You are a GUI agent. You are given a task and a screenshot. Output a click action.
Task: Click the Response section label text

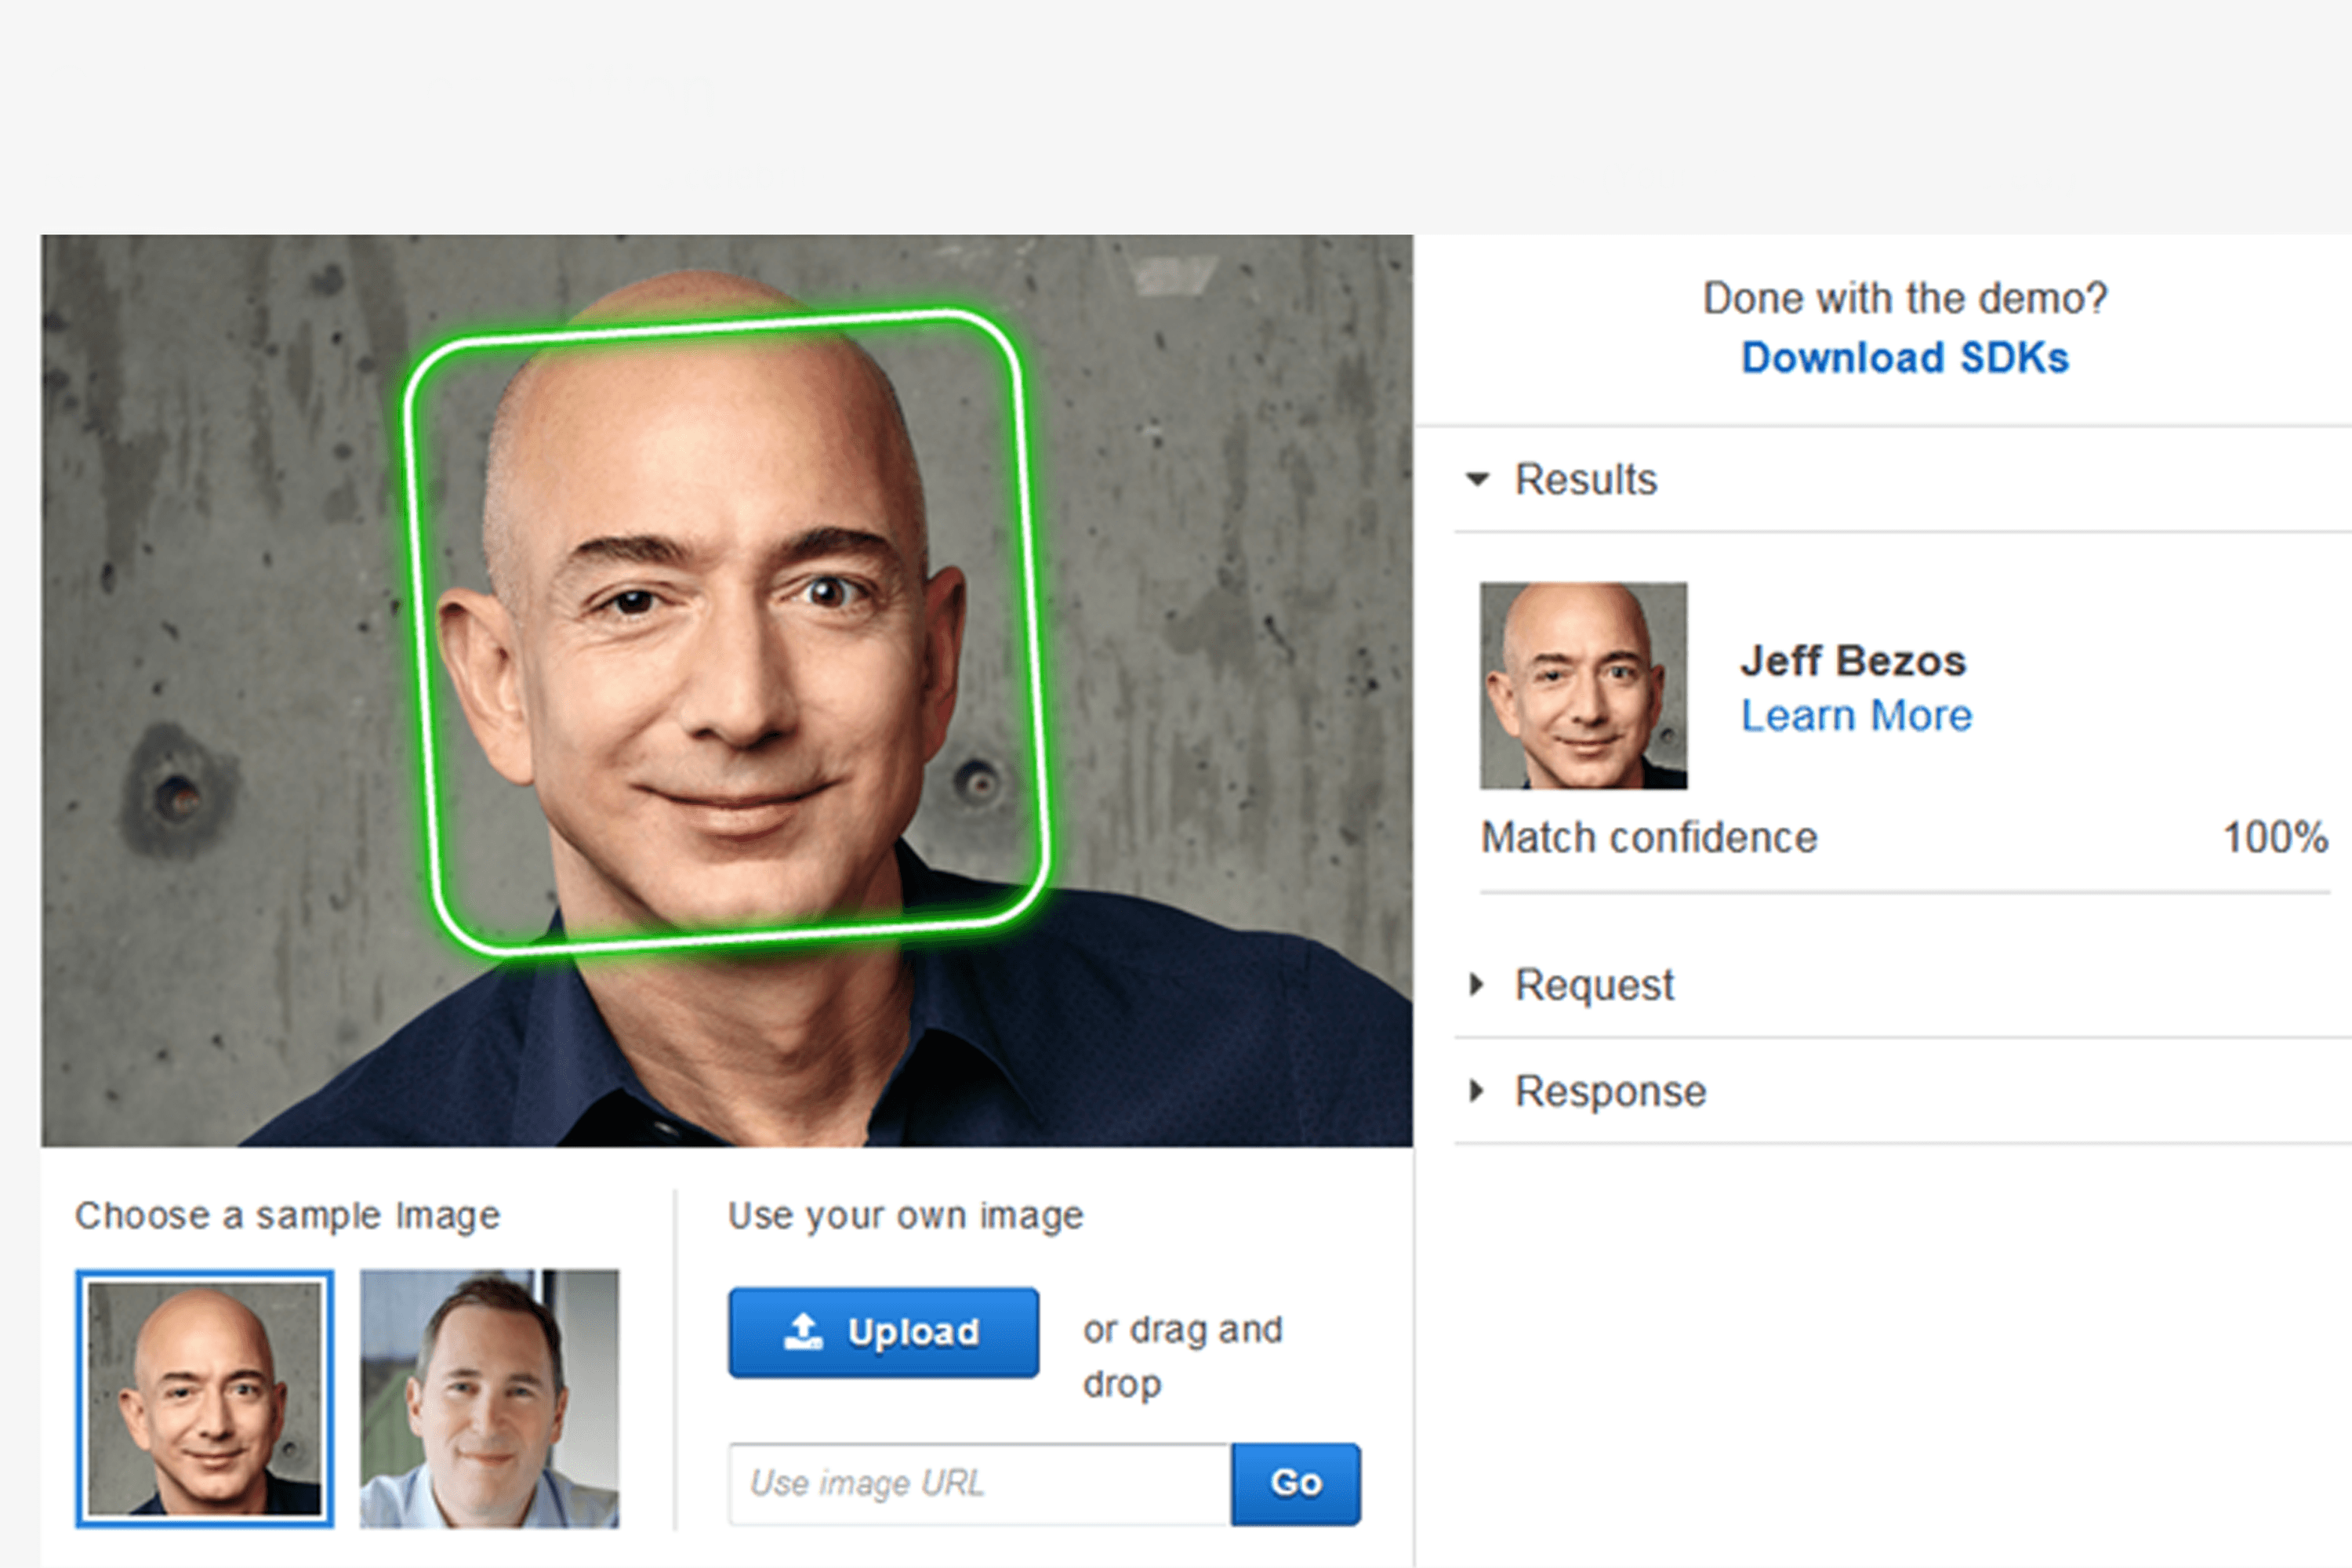(1610, 1091)
